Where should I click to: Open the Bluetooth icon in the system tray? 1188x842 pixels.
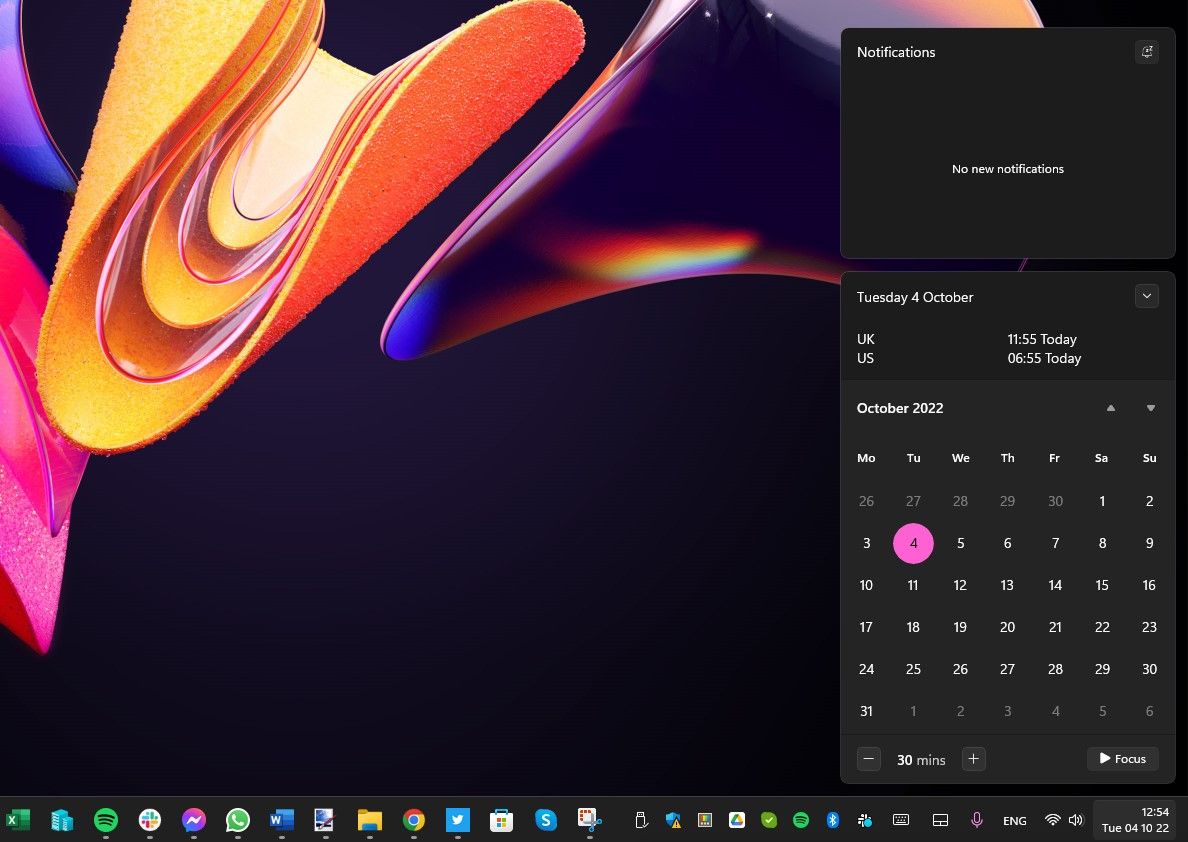click(x=831, y=819)
